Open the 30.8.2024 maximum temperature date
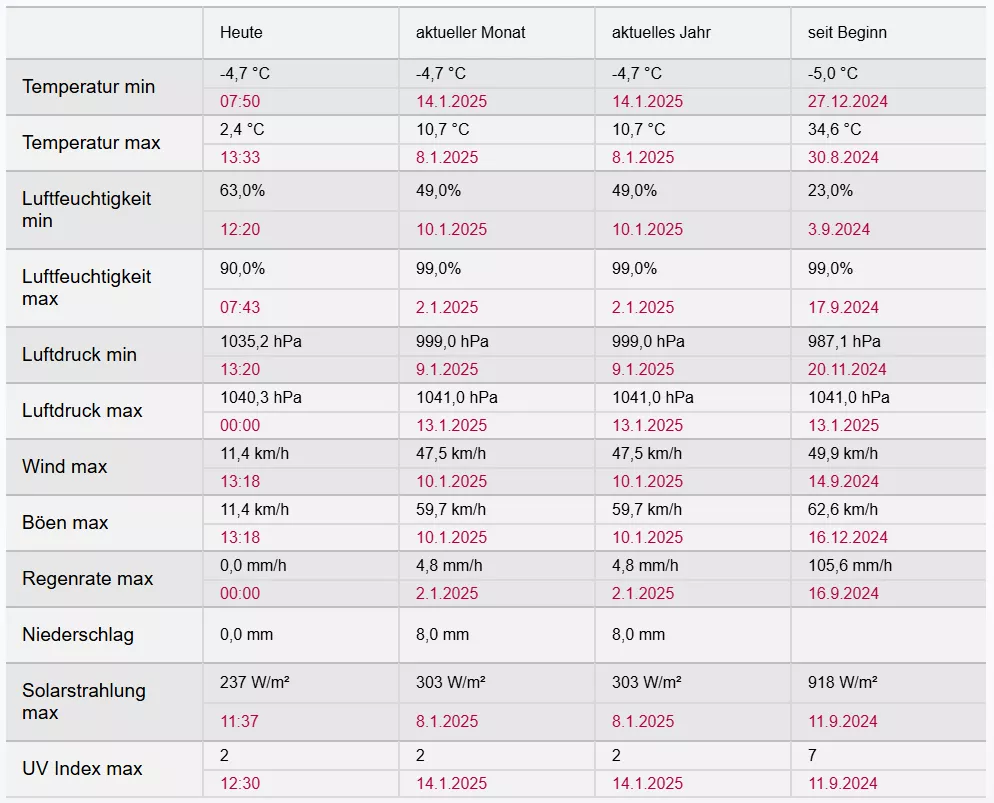This screenshot has height=803, width=994. tap(843, 157)
